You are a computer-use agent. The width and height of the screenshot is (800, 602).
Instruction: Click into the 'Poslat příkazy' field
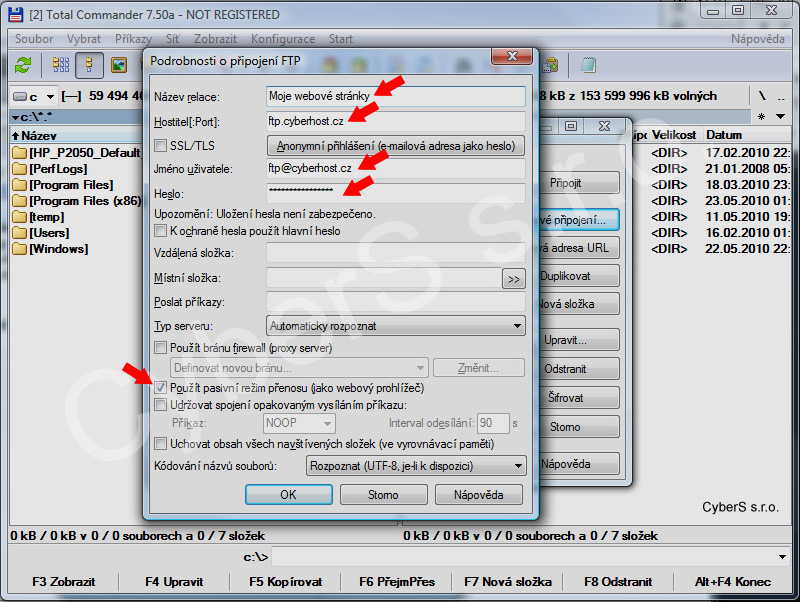(396, 302)
